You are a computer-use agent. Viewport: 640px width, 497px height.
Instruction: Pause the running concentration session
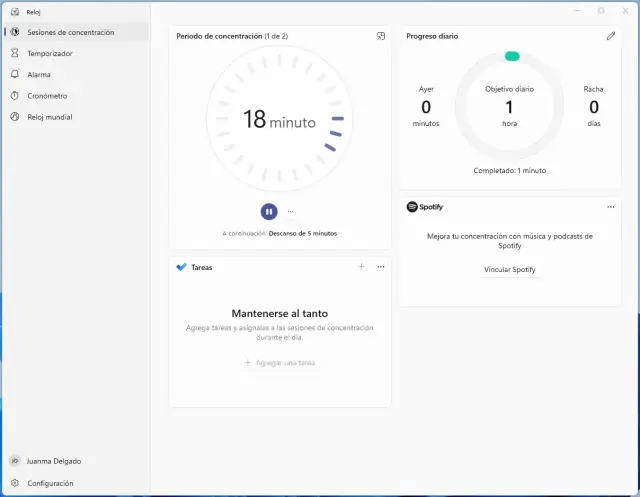tap(269, 211)
